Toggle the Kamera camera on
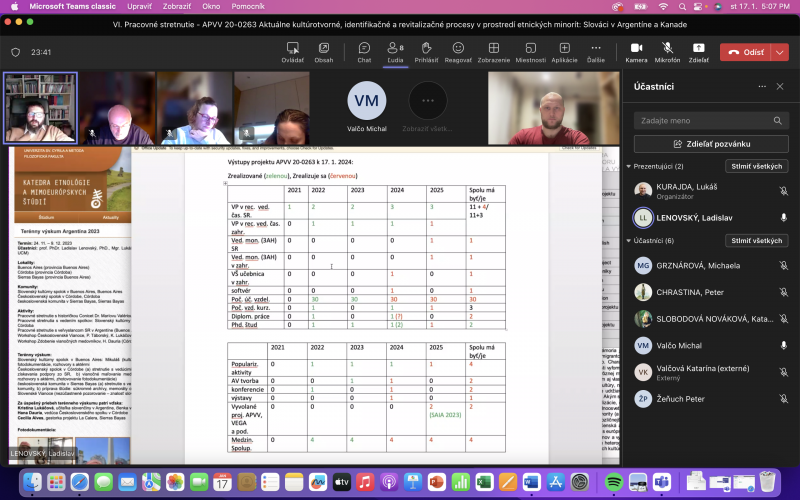Image resolution: width=800 pixels, height=500 pixels. [636, 49]
